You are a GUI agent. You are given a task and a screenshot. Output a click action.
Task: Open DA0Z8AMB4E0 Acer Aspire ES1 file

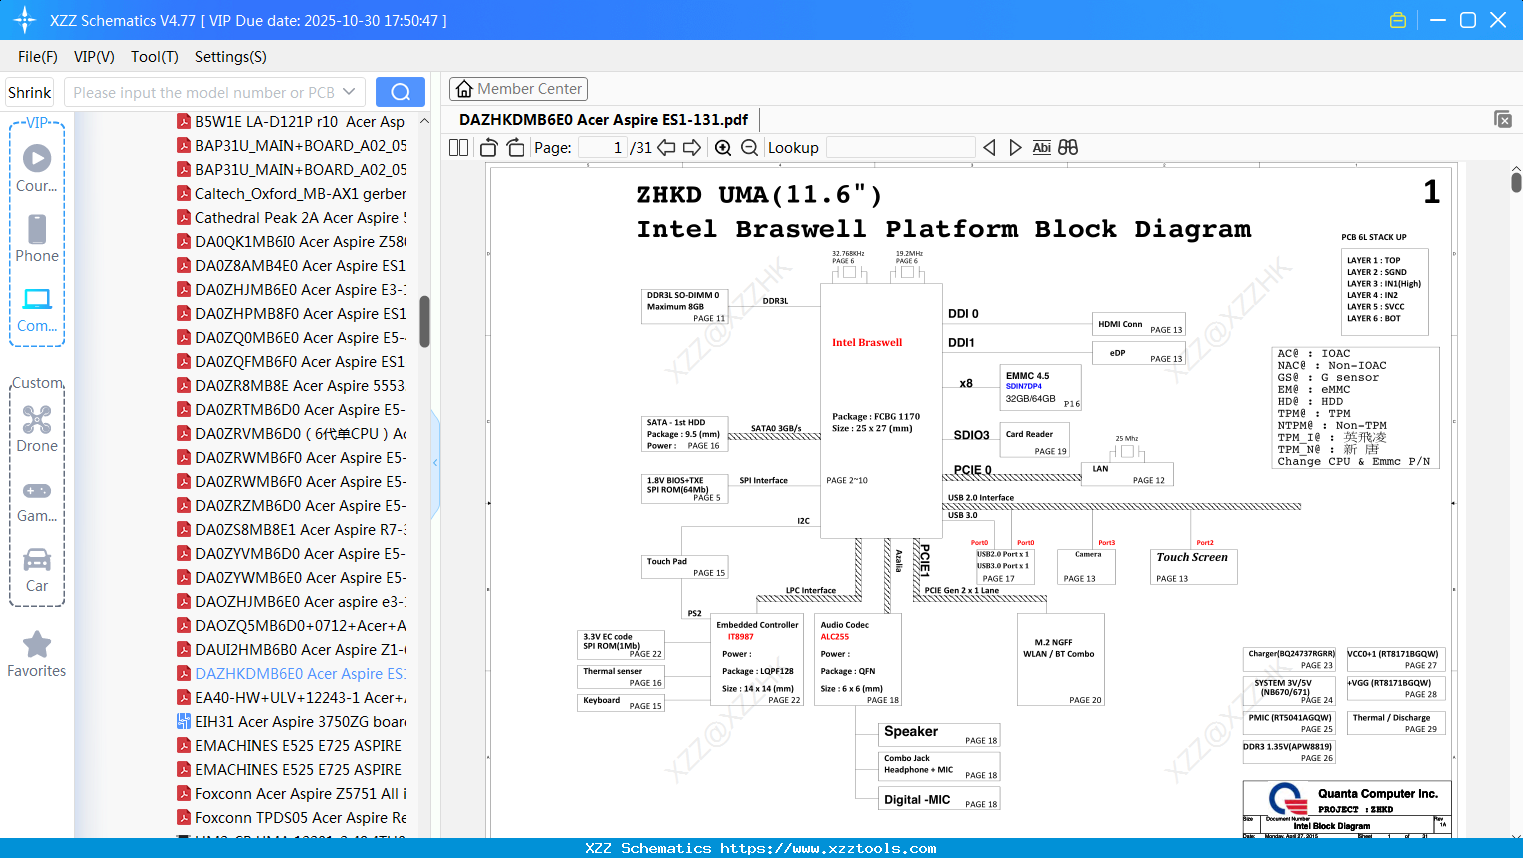tap(291, 266)
